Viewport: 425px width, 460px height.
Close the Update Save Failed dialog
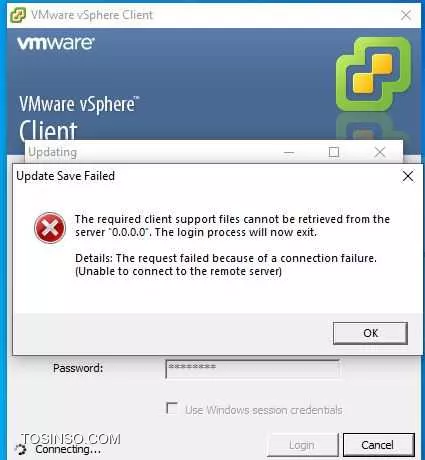[408, 176]
